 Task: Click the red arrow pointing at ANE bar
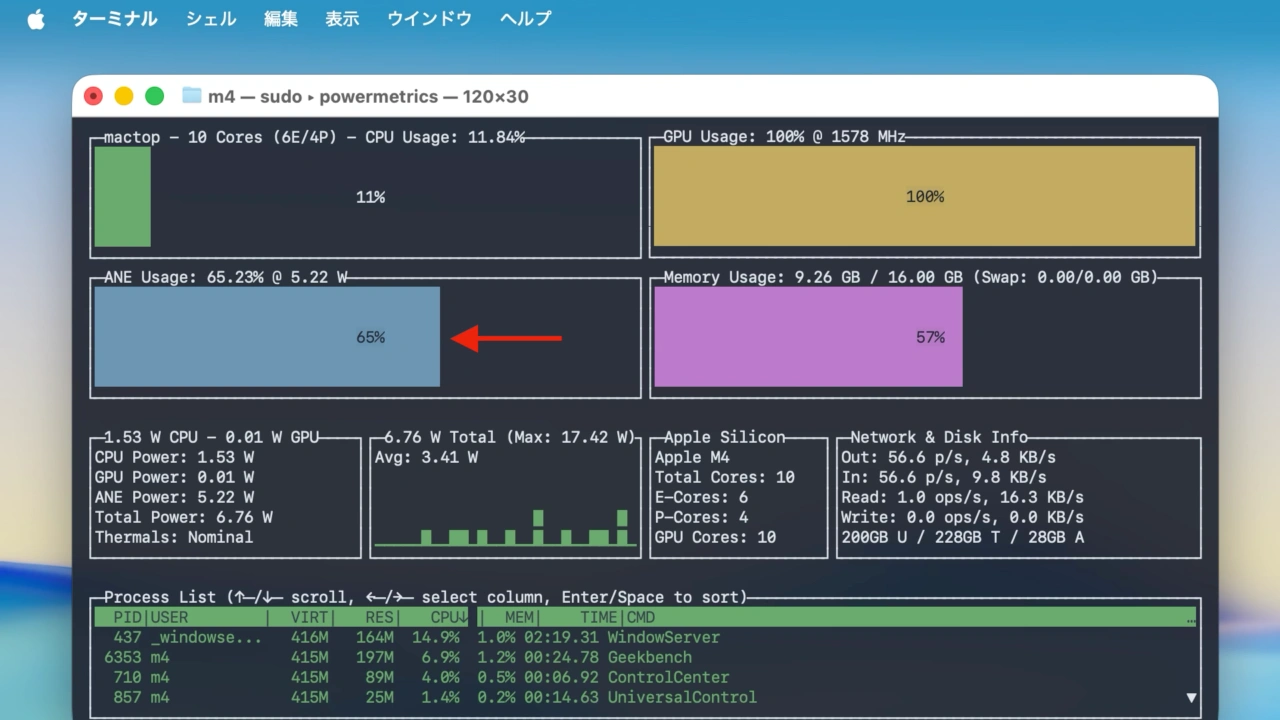(506, 338)
